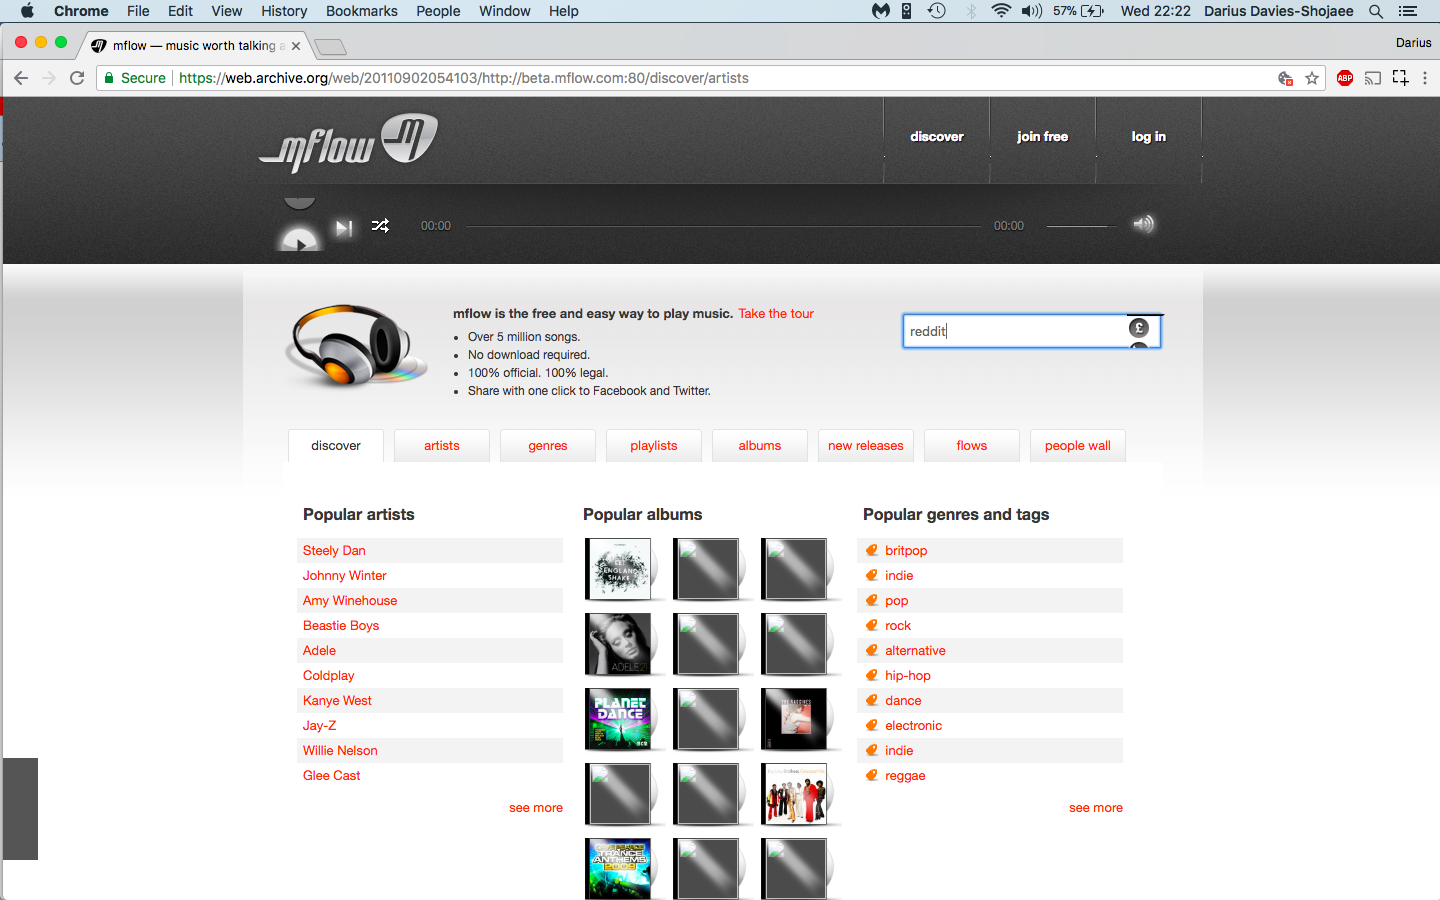Switch to the people wall tab

(1078, 446)
